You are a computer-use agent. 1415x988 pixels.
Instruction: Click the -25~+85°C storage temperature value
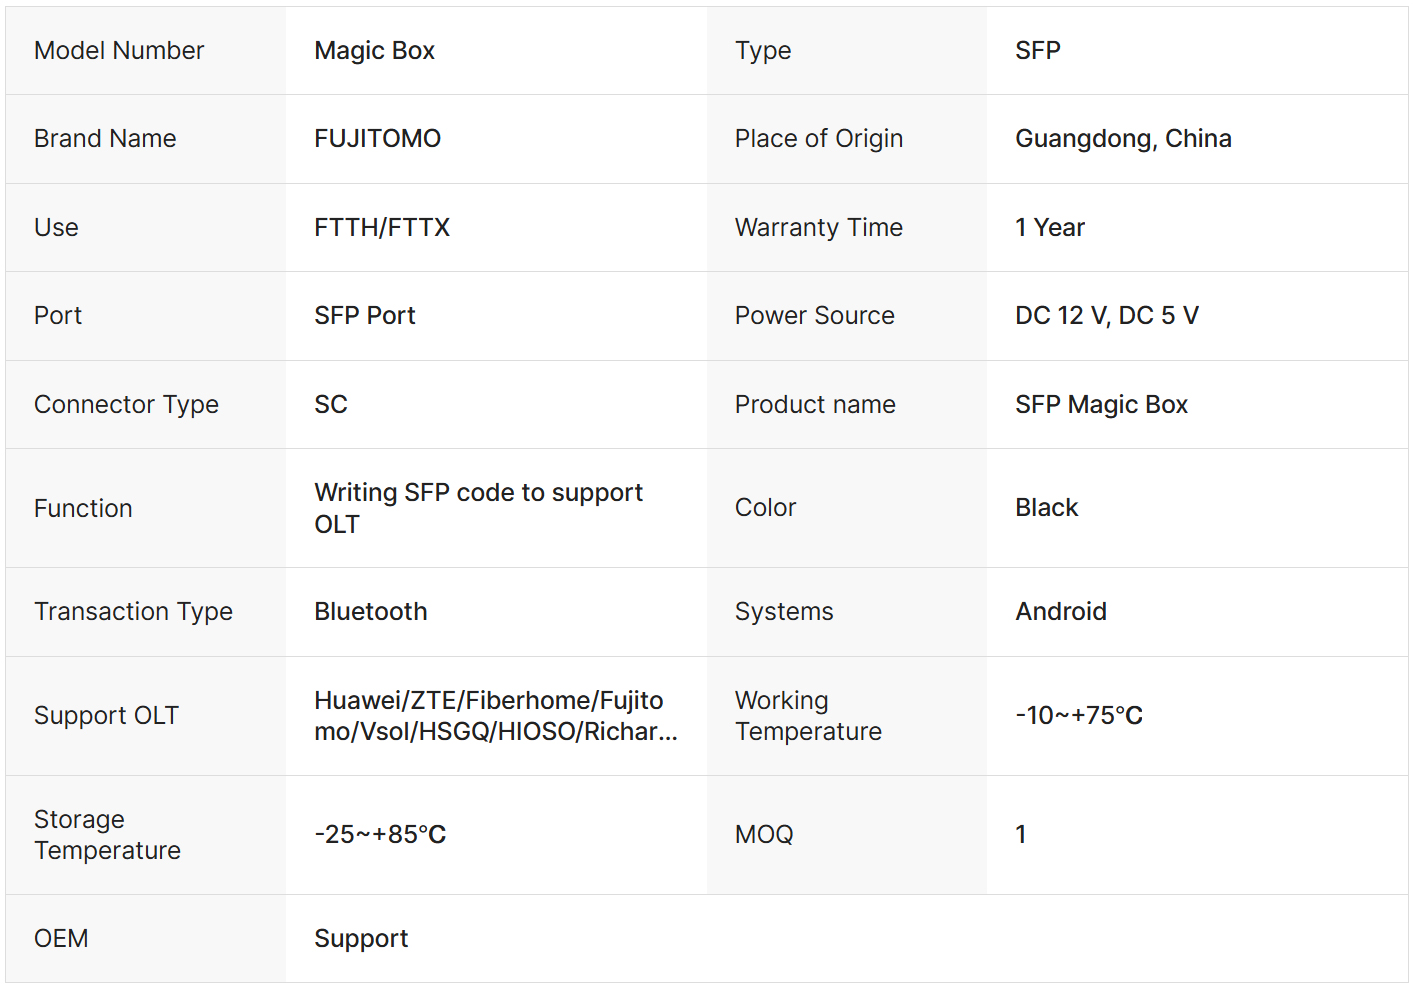379,835
